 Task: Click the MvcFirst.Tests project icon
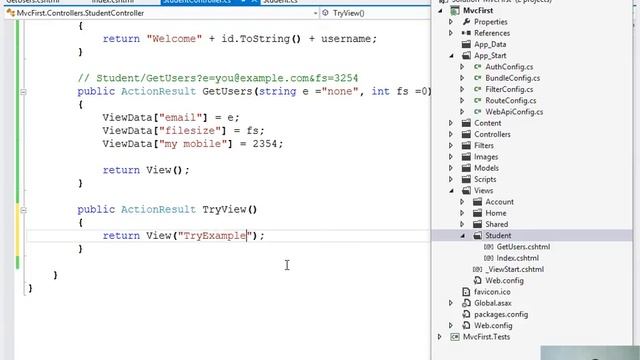click(455, 337)
